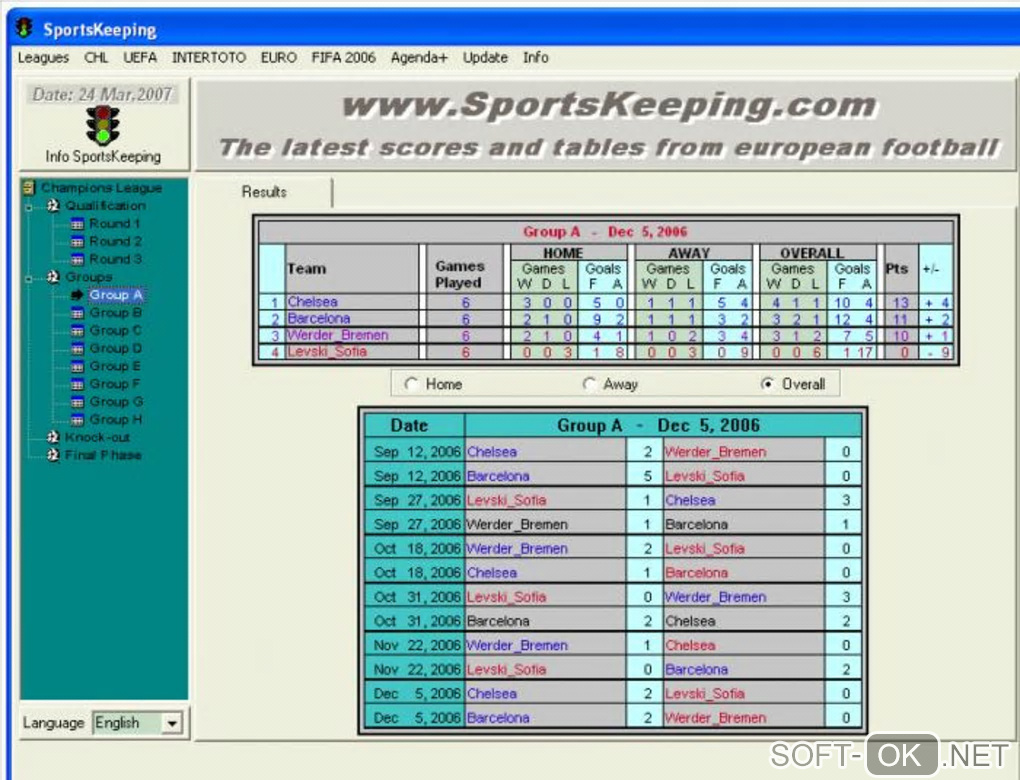Select Final Phase in the tree

(x=103, y=455)
